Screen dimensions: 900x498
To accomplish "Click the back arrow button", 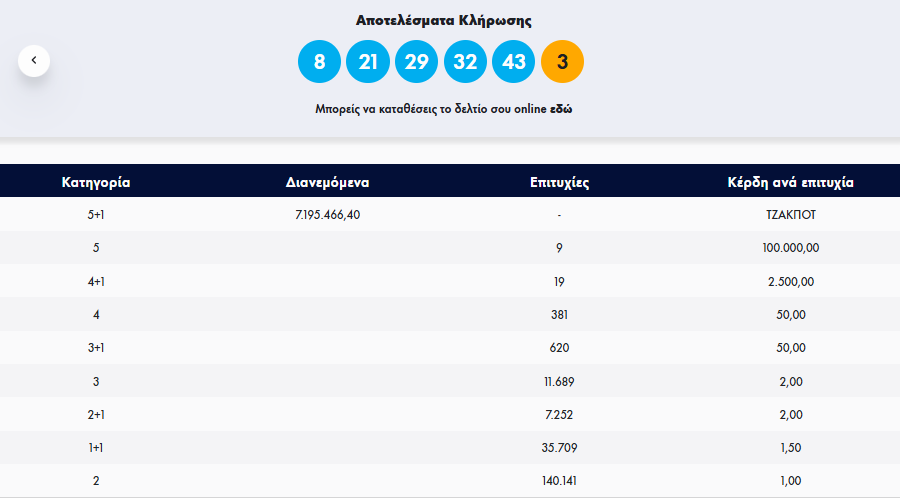I will point(34,61).
